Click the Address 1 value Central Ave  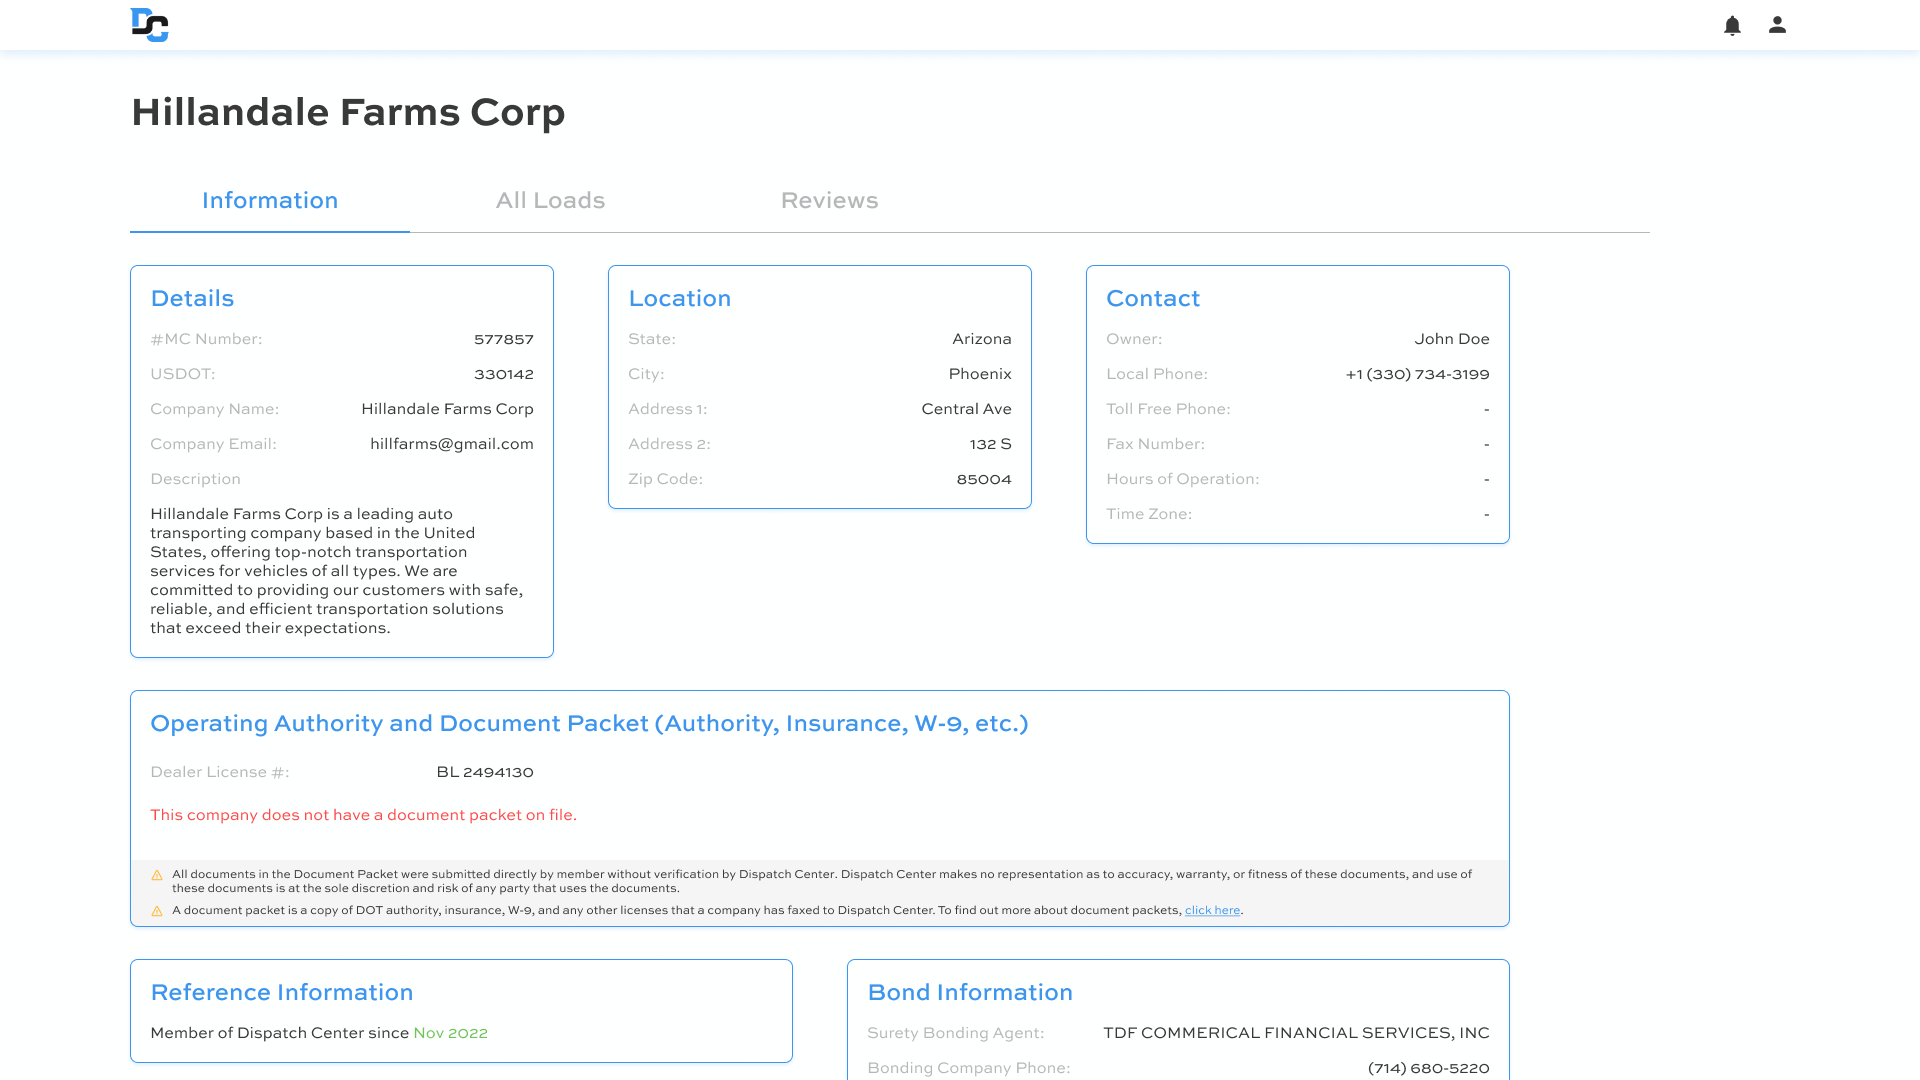(966, 409)
